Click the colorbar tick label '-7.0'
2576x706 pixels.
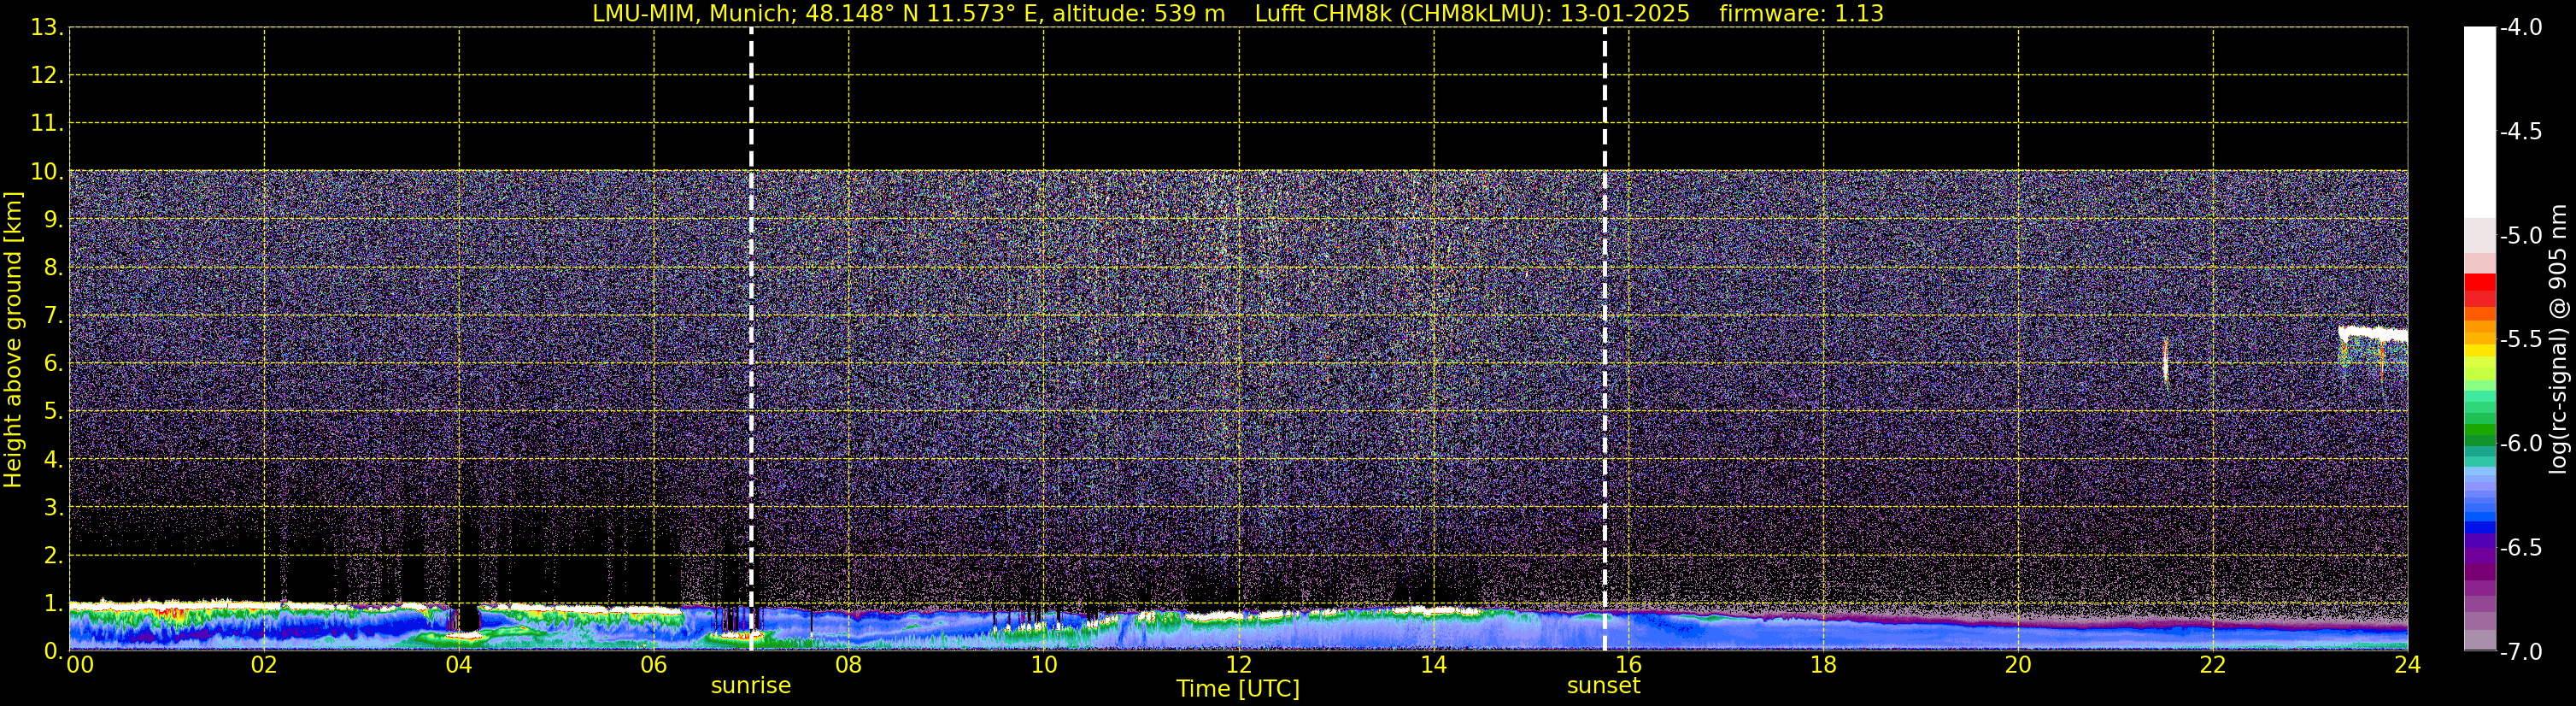click(x=2521, y=652)
